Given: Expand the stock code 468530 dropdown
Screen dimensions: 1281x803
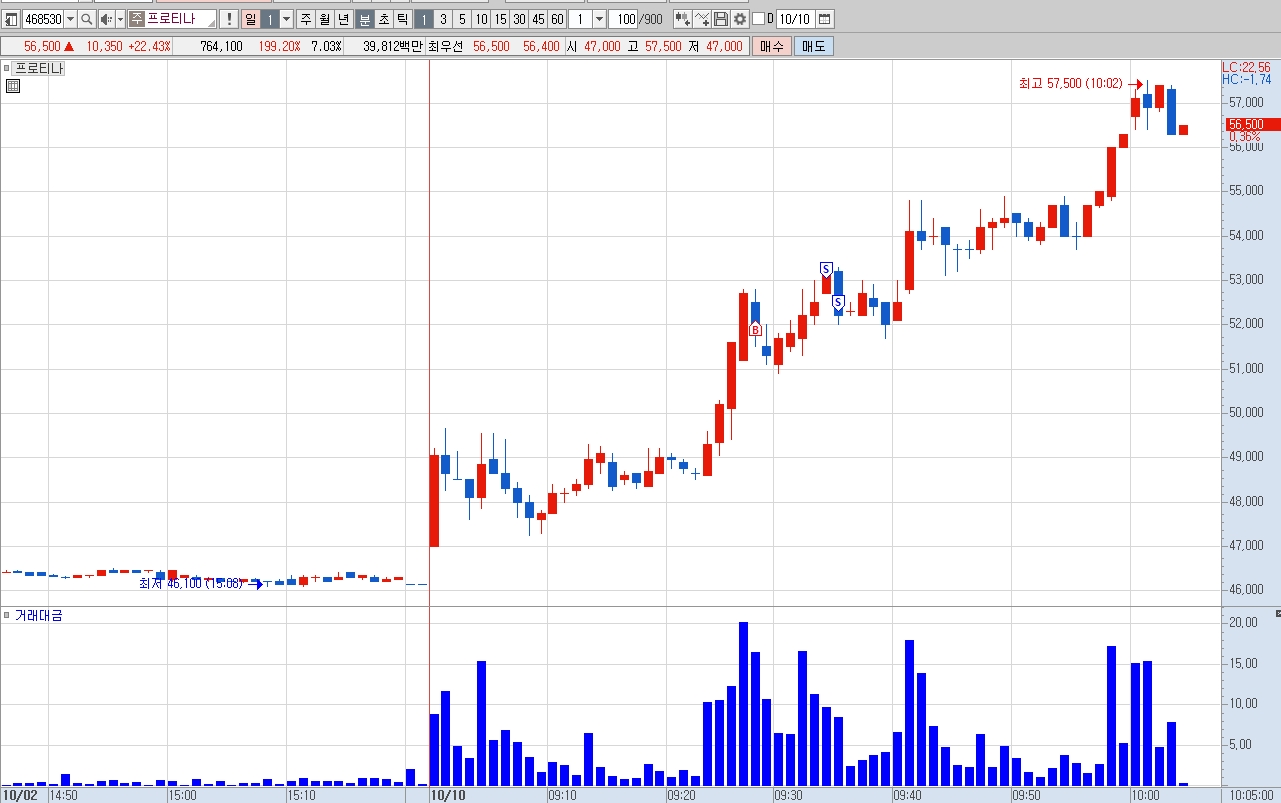Looking at the screenshot, I should [x=70, y=19].
